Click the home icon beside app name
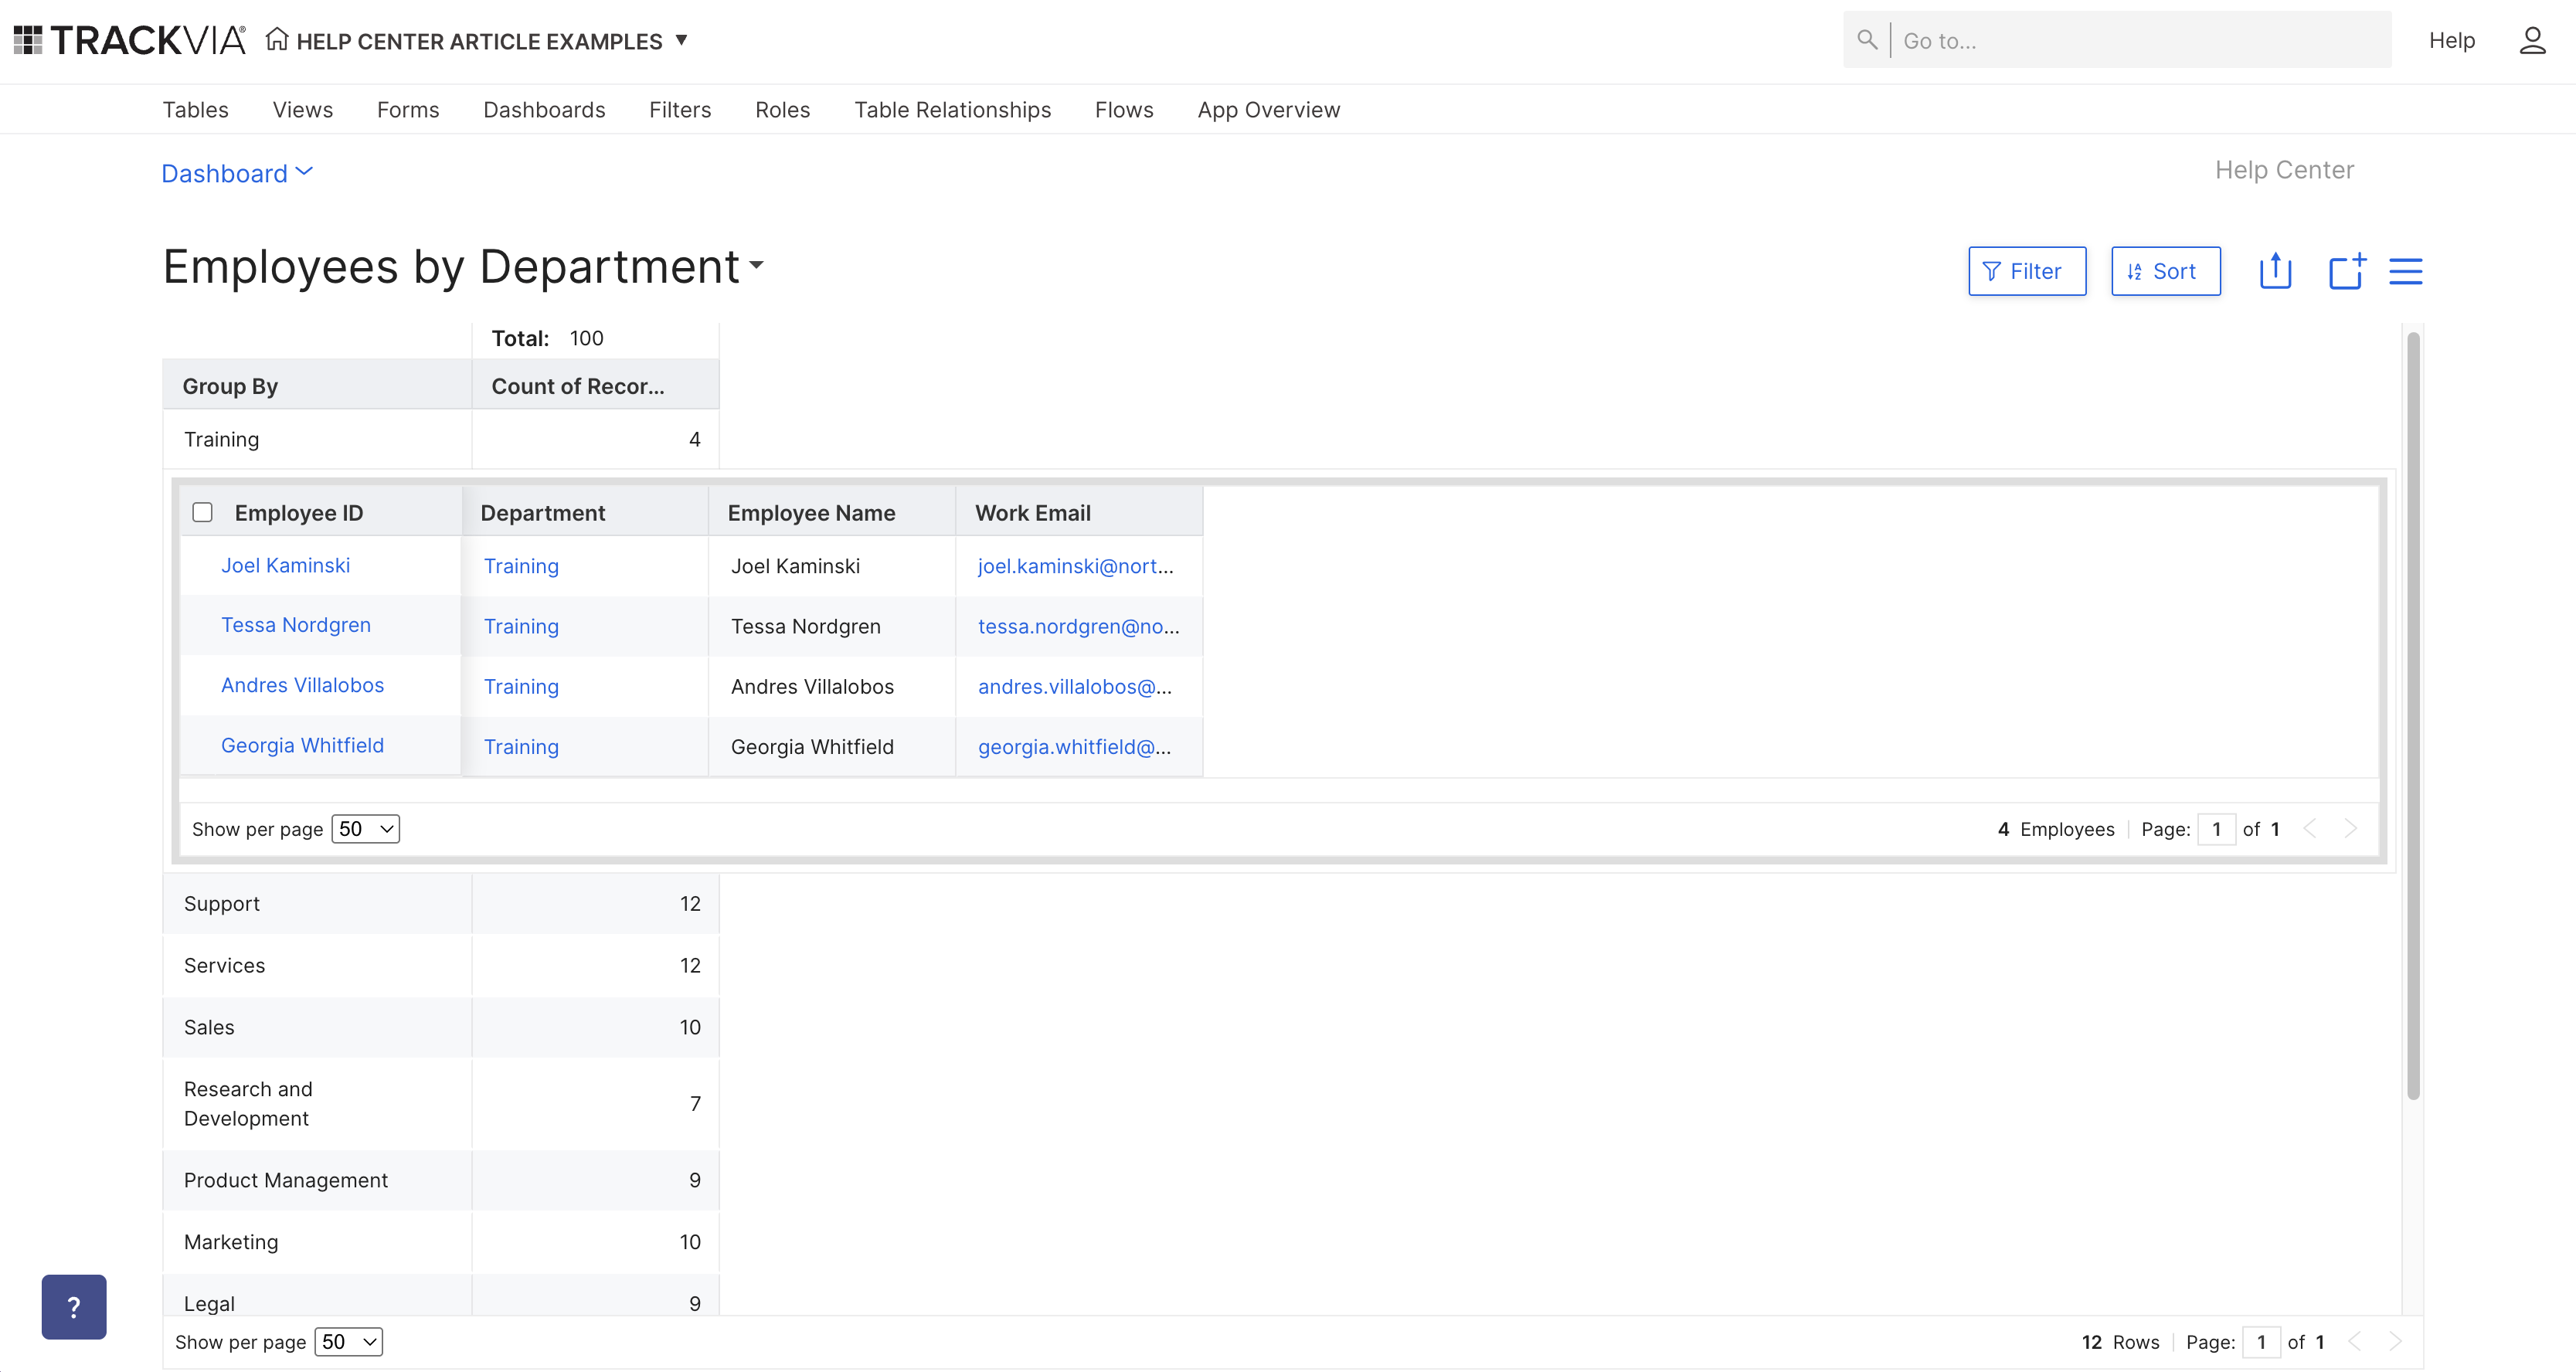The height and width of the screenshot is (1372, 2576). (277, 39)
